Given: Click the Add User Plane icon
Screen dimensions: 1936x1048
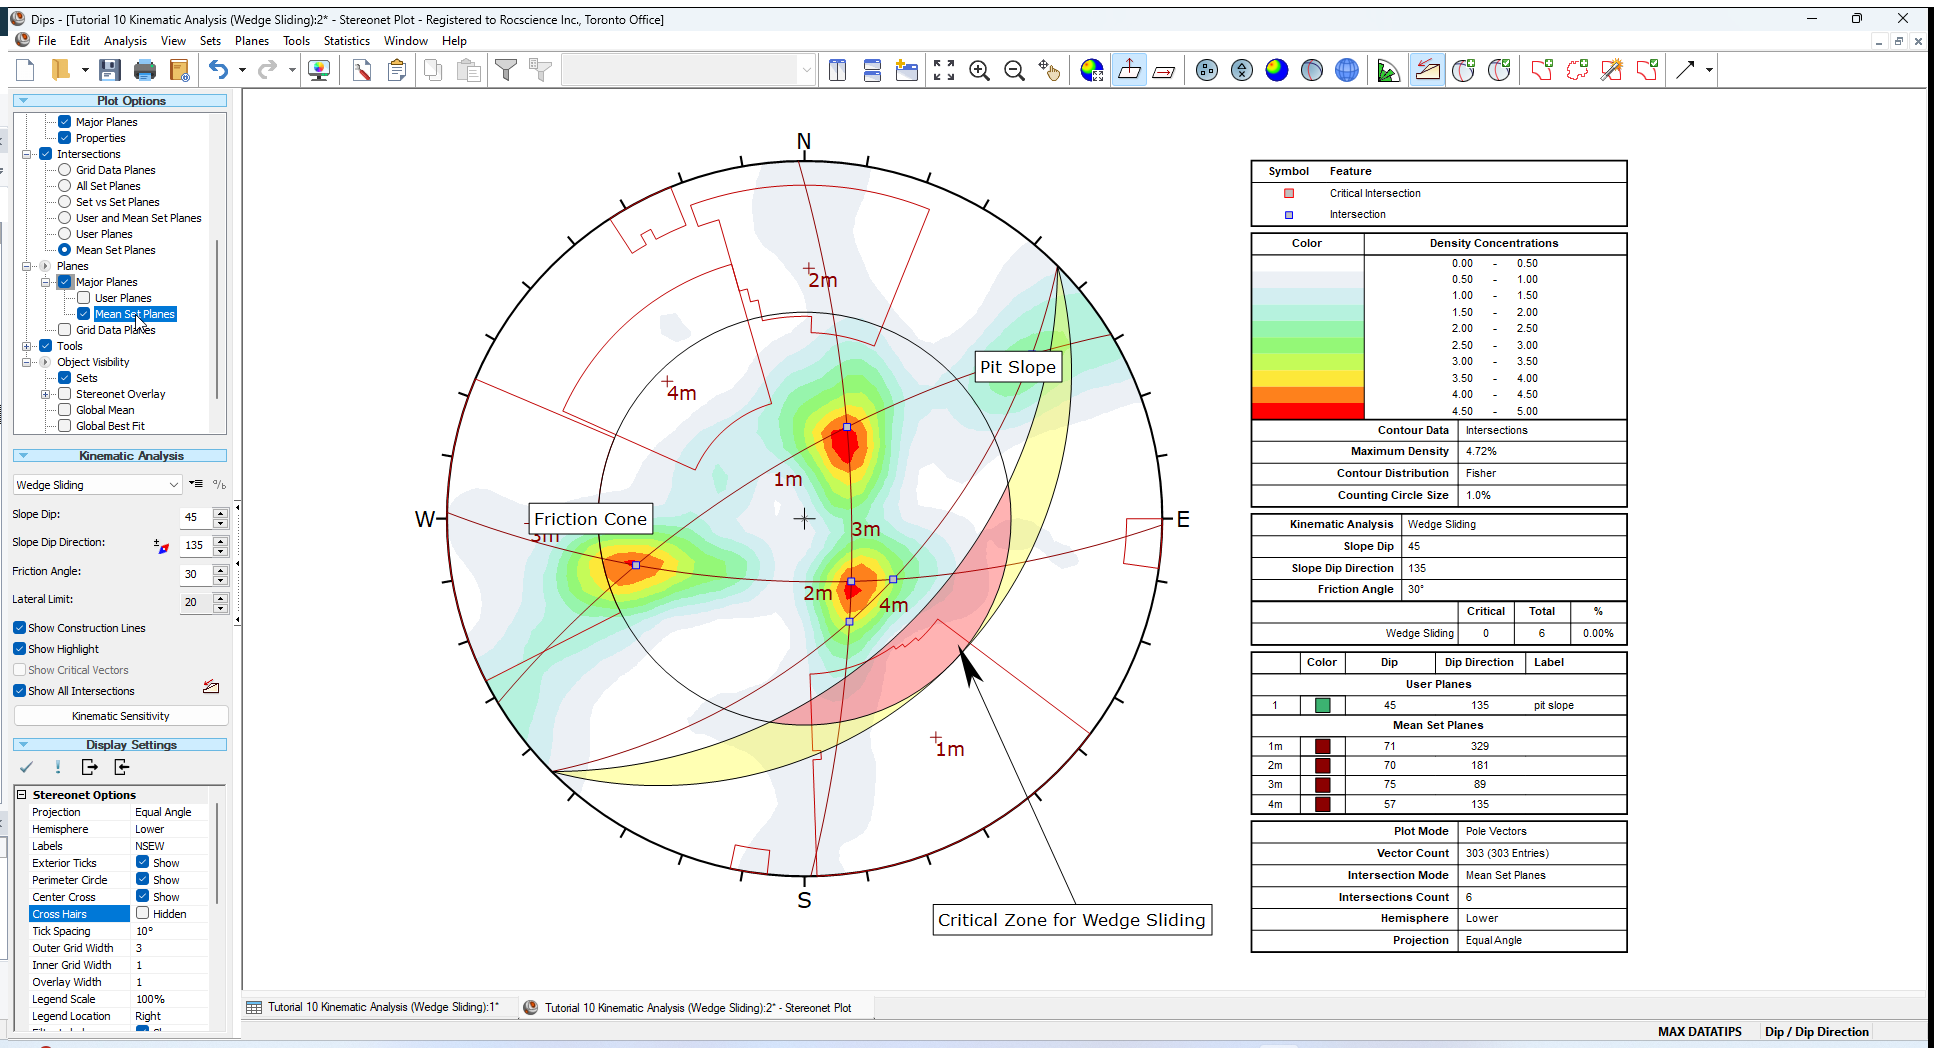Looking at the screenshot, I should point(1464,70).
